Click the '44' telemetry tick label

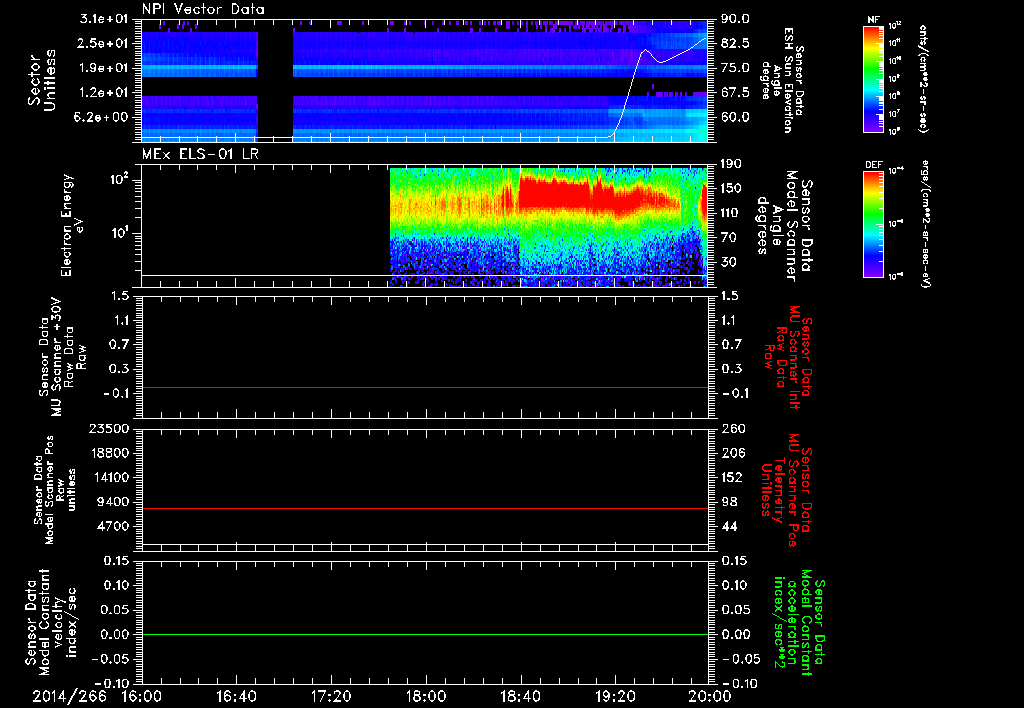(x=729, y=526)
